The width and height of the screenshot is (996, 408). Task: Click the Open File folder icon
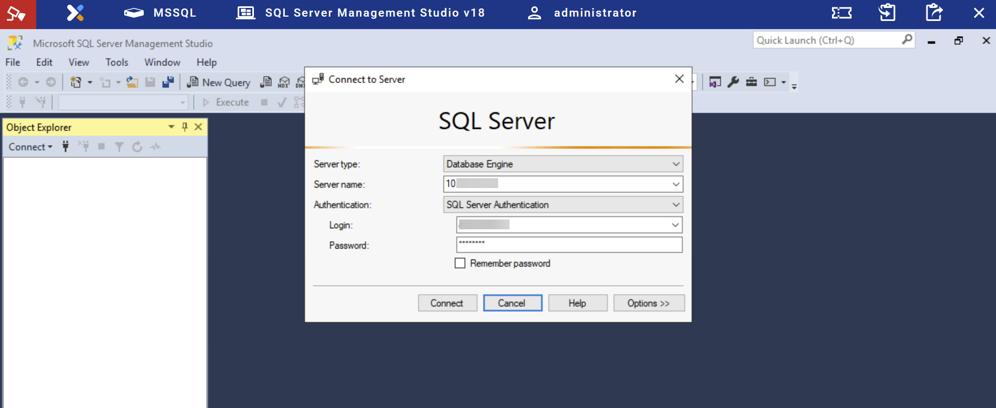click(132, 83)
